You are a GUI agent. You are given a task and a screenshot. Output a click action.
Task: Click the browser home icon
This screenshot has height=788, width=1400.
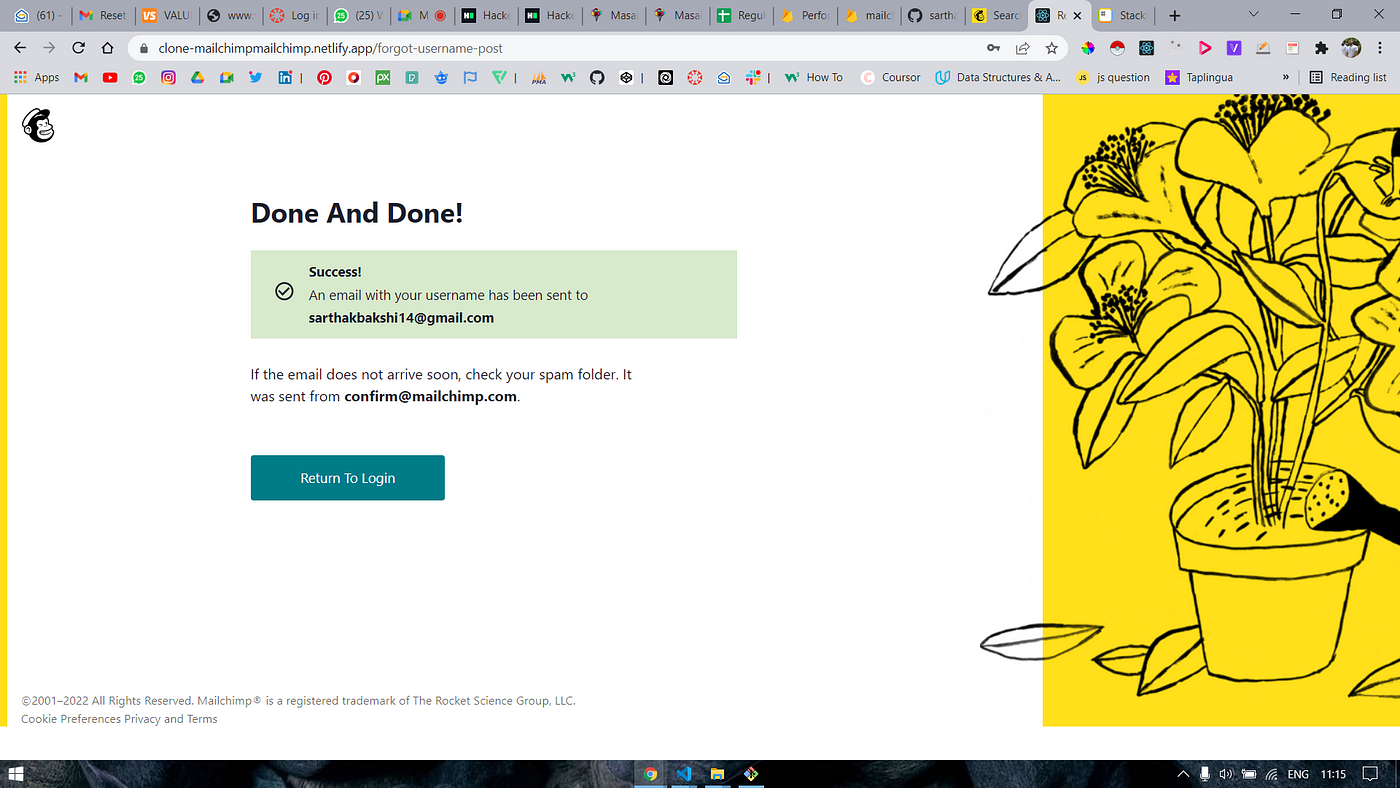pos(108,48)
